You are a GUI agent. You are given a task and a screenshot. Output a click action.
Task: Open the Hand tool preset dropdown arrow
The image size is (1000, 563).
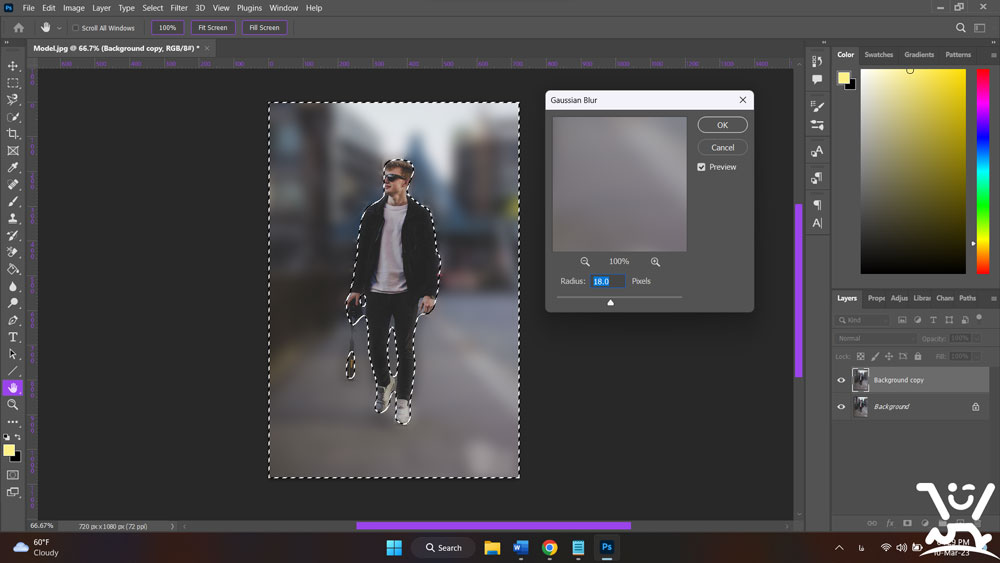(59, 28)
